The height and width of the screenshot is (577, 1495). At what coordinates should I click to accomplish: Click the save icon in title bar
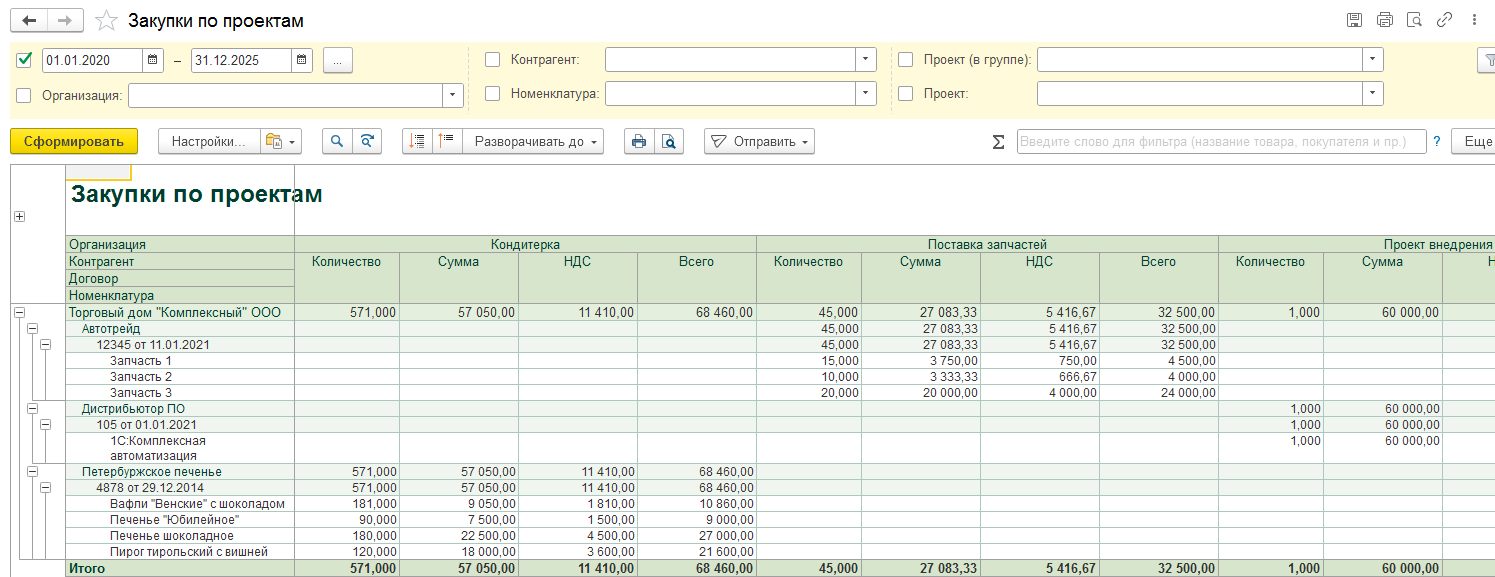[1354, 20]
